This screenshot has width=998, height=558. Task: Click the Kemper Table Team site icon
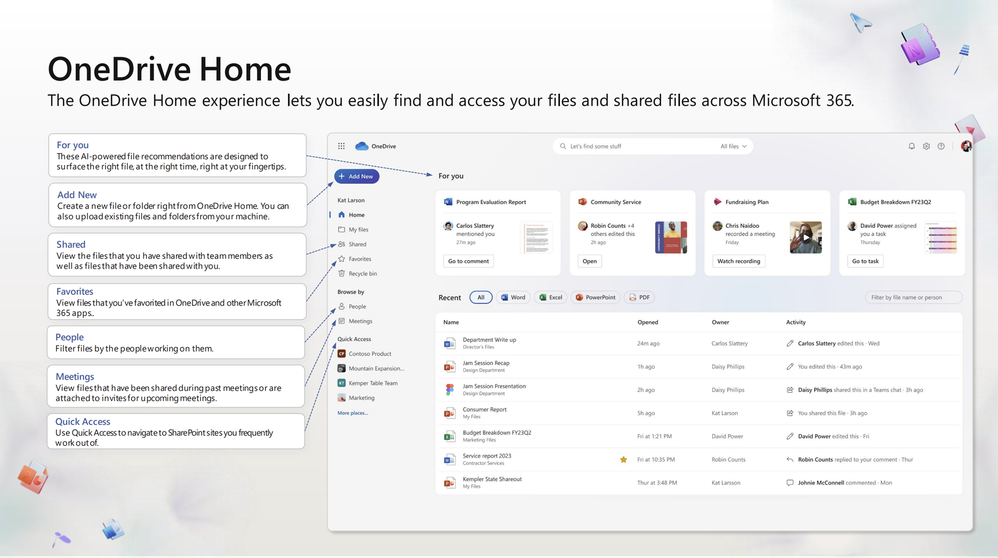click(342, 382)
